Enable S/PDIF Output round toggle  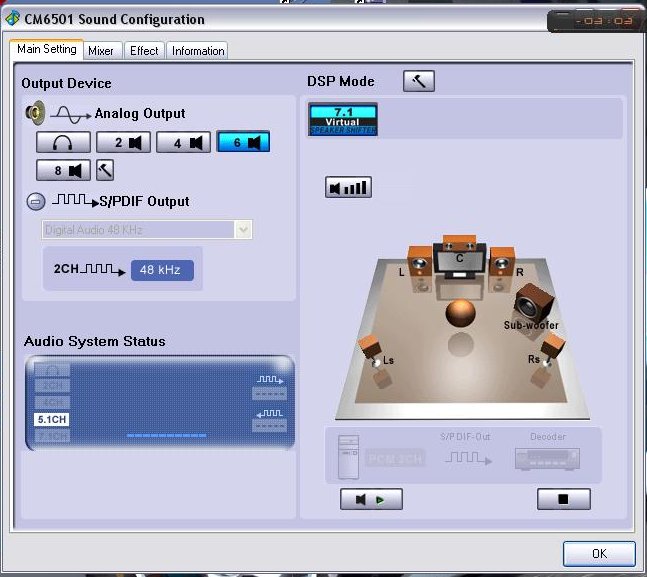36,201
